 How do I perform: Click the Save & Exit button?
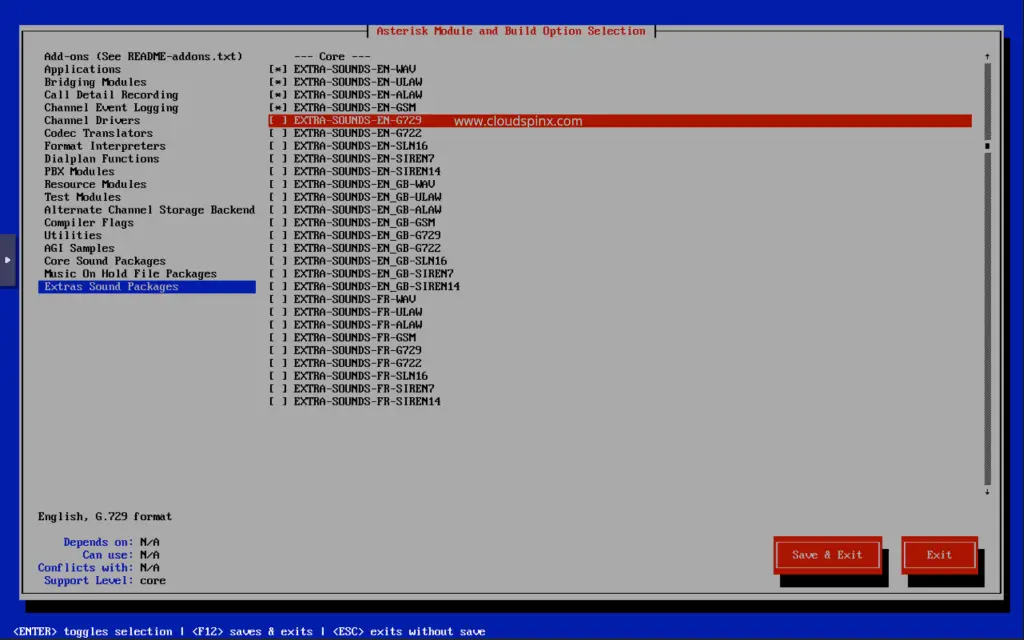click(827, 554)
